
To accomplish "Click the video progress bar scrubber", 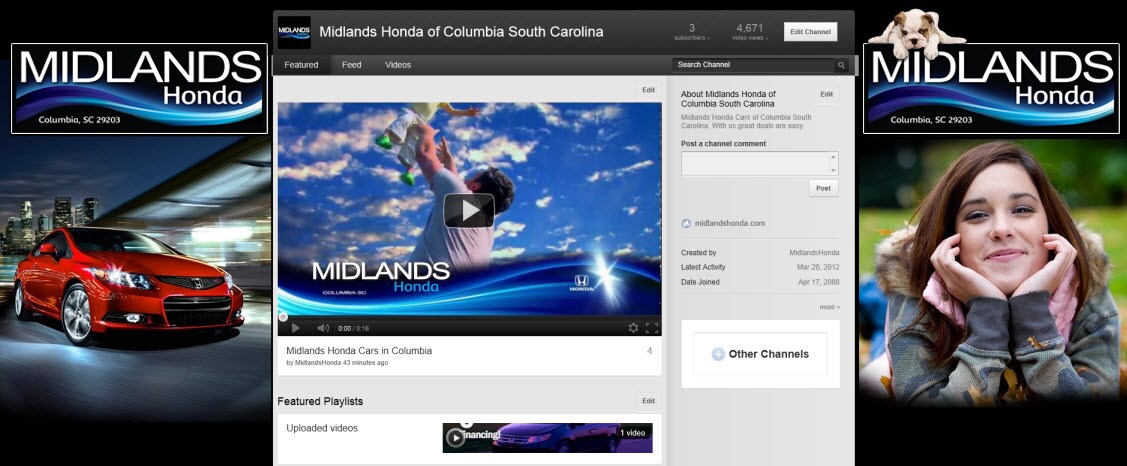I will point(283,316).
